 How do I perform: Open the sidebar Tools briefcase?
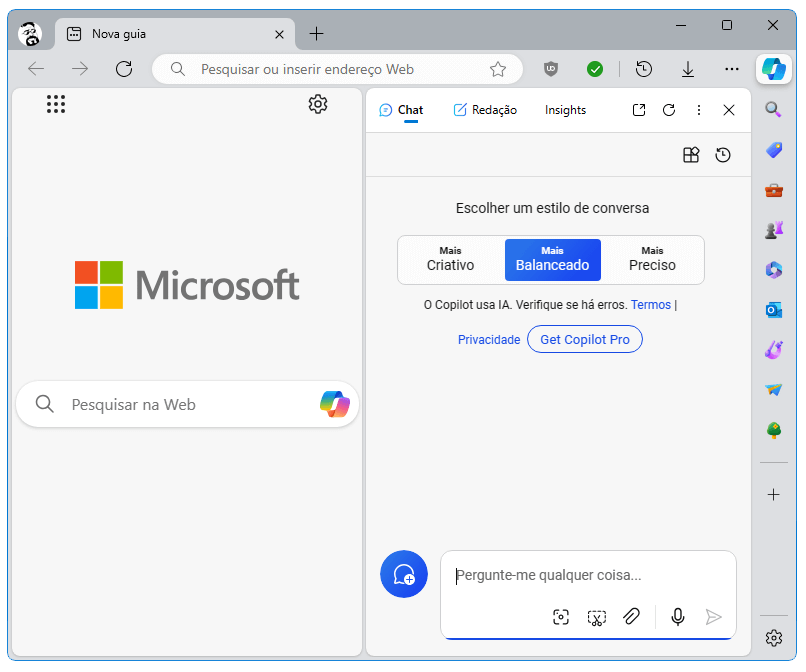(x=774, y=190)
